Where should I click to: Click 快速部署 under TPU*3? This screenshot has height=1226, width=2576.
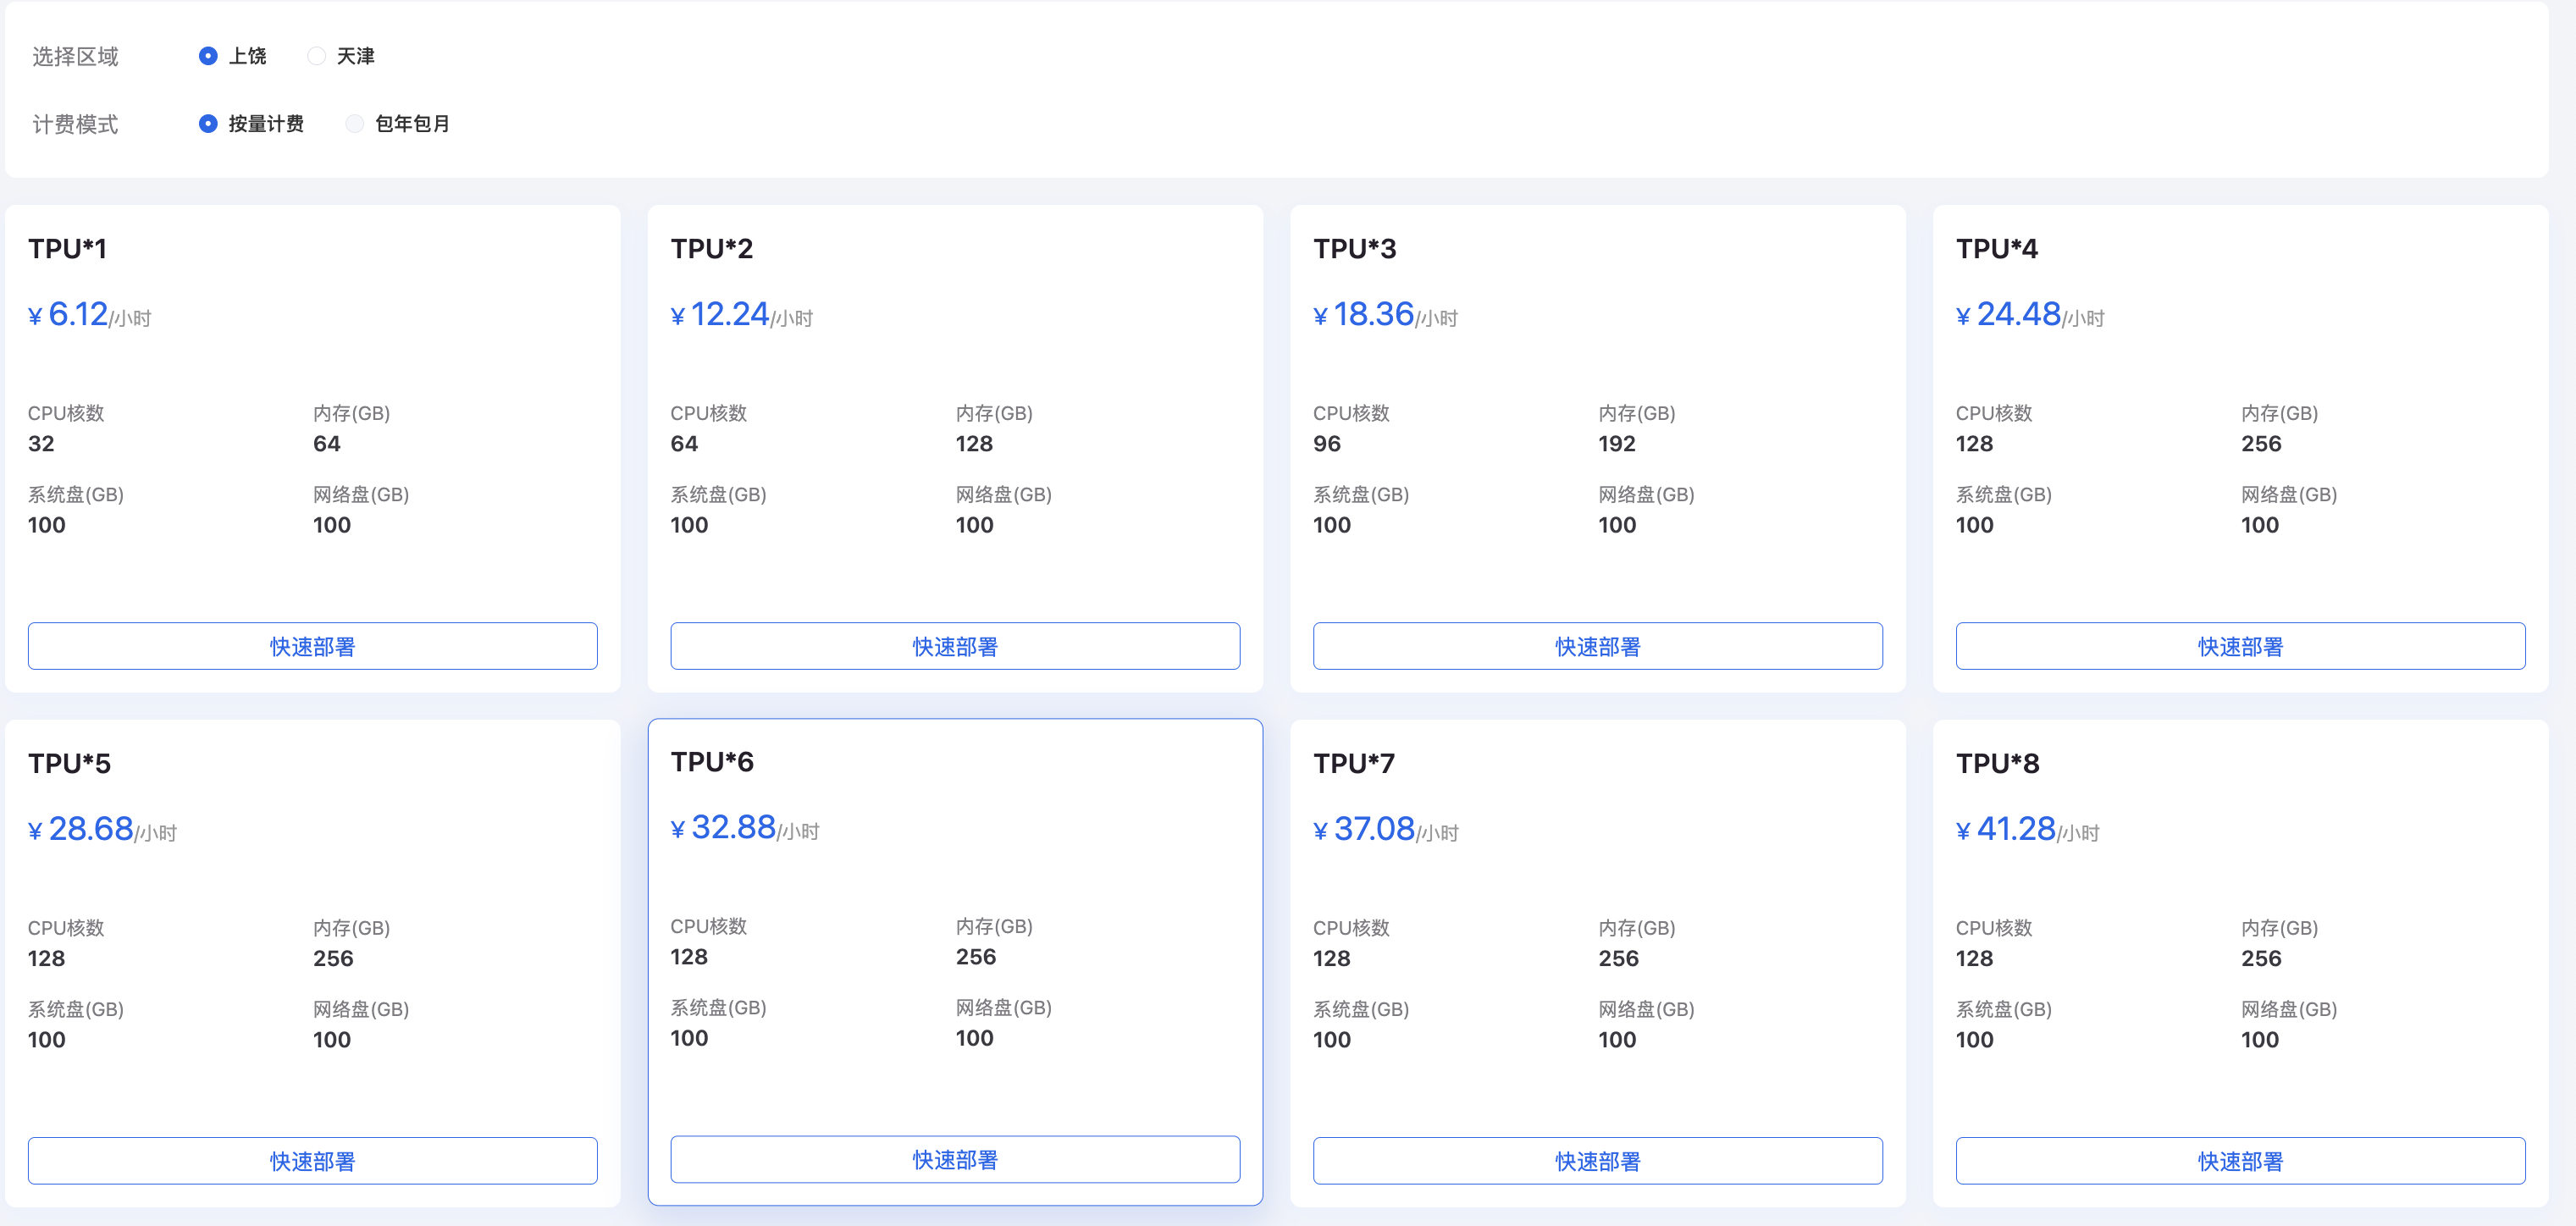1596,646
